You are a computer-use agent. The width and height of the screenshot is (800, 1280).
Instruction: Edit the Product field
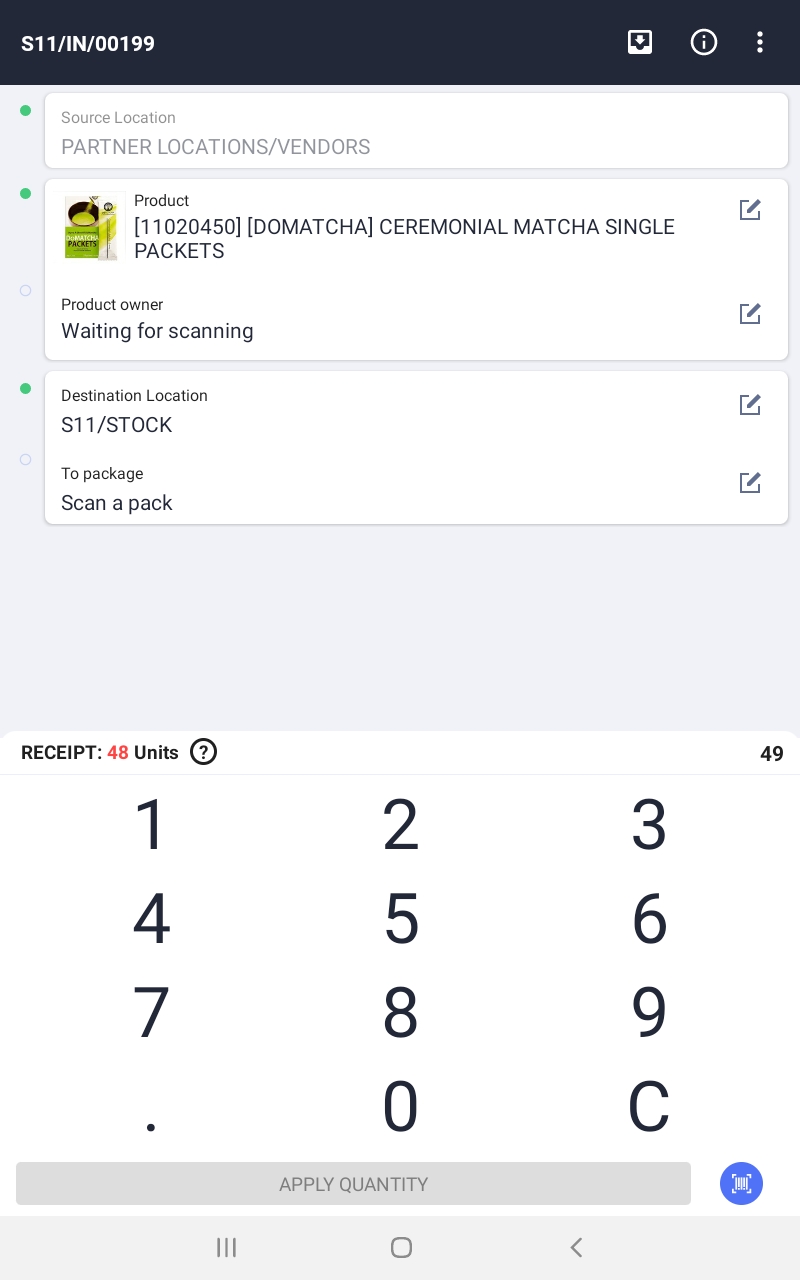pos(750,210)
